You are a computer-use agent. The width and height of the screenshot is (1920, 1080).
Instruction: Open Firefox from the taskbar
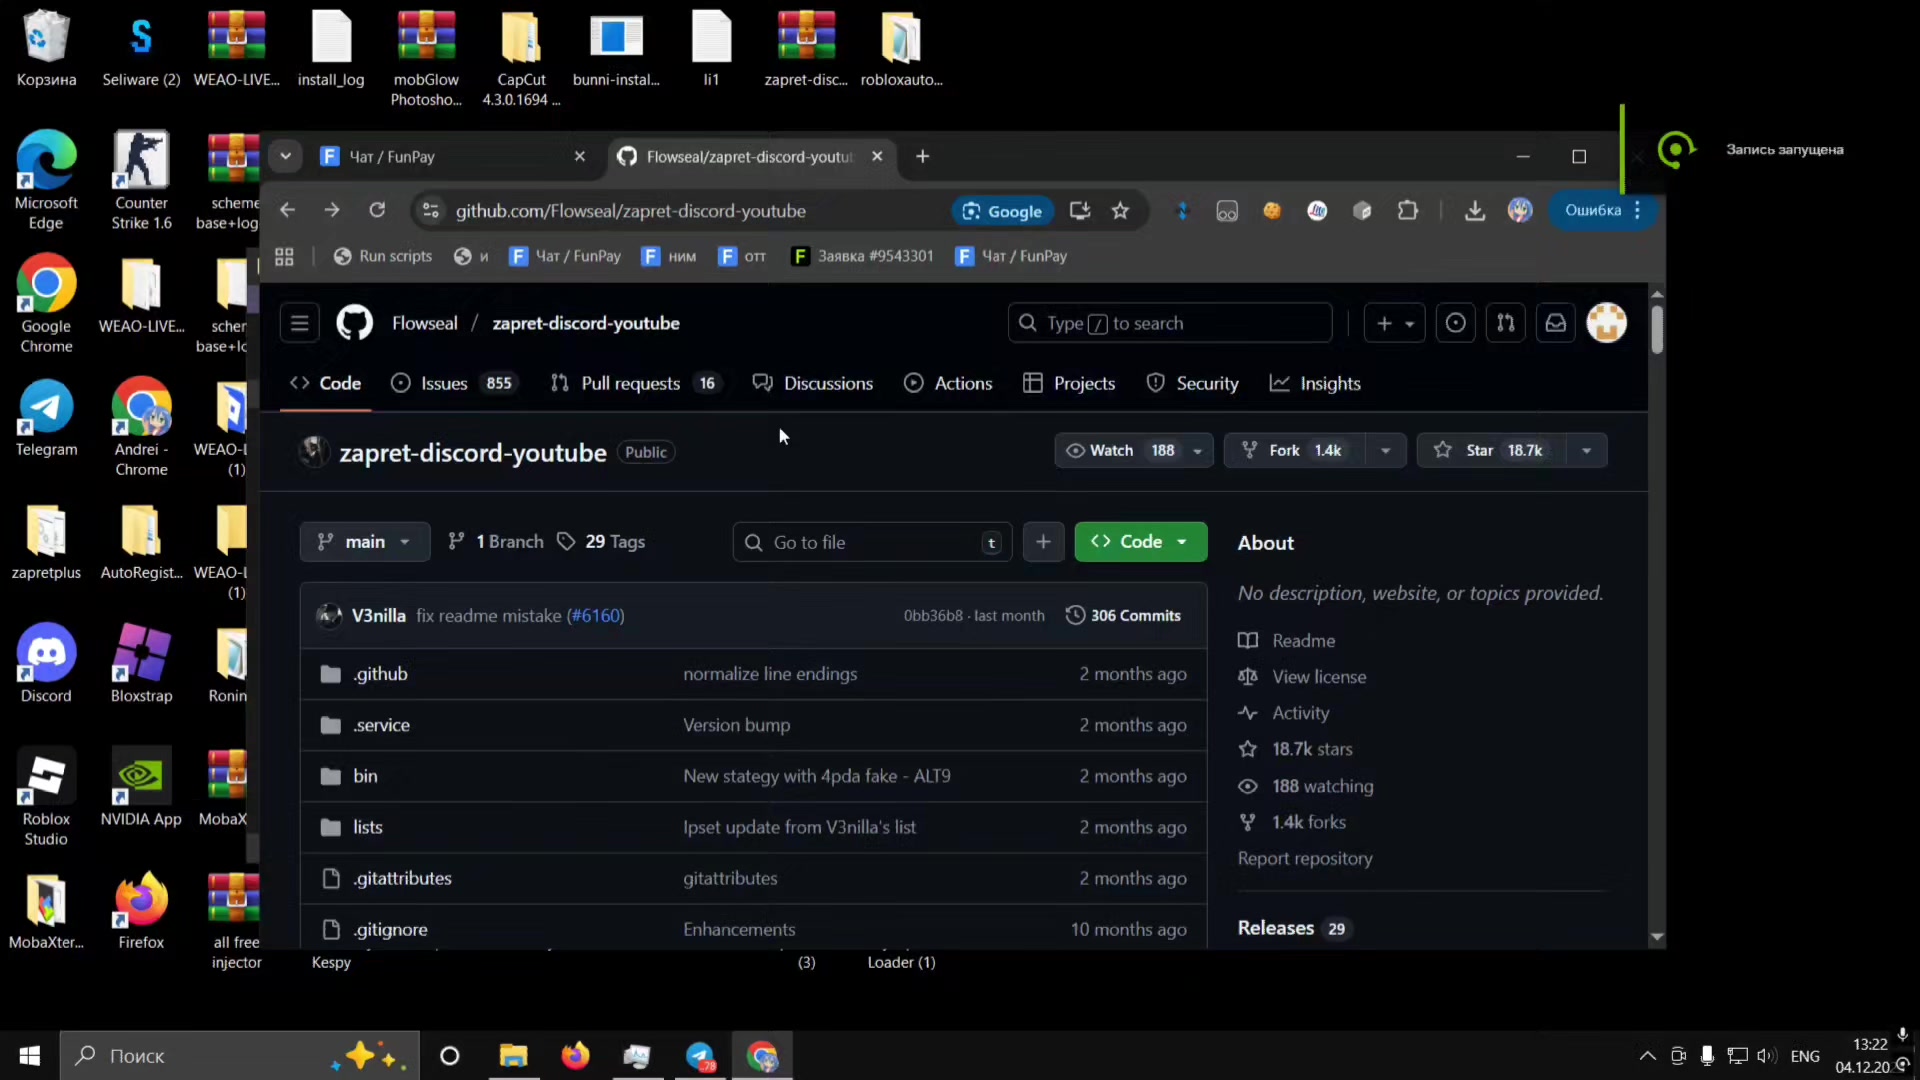575,1056
